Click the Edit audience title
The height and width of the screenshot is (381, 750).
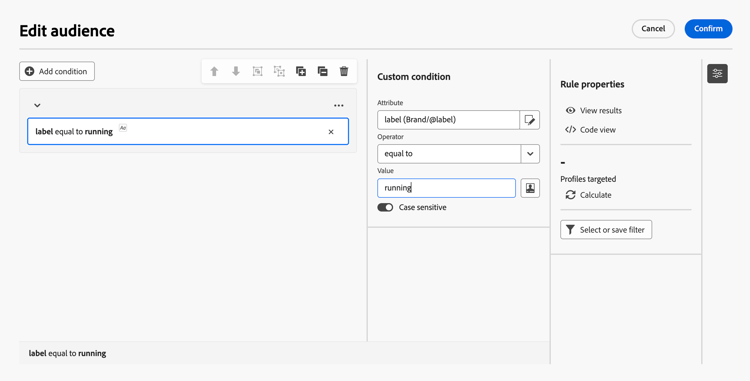(x=67, y=31)
